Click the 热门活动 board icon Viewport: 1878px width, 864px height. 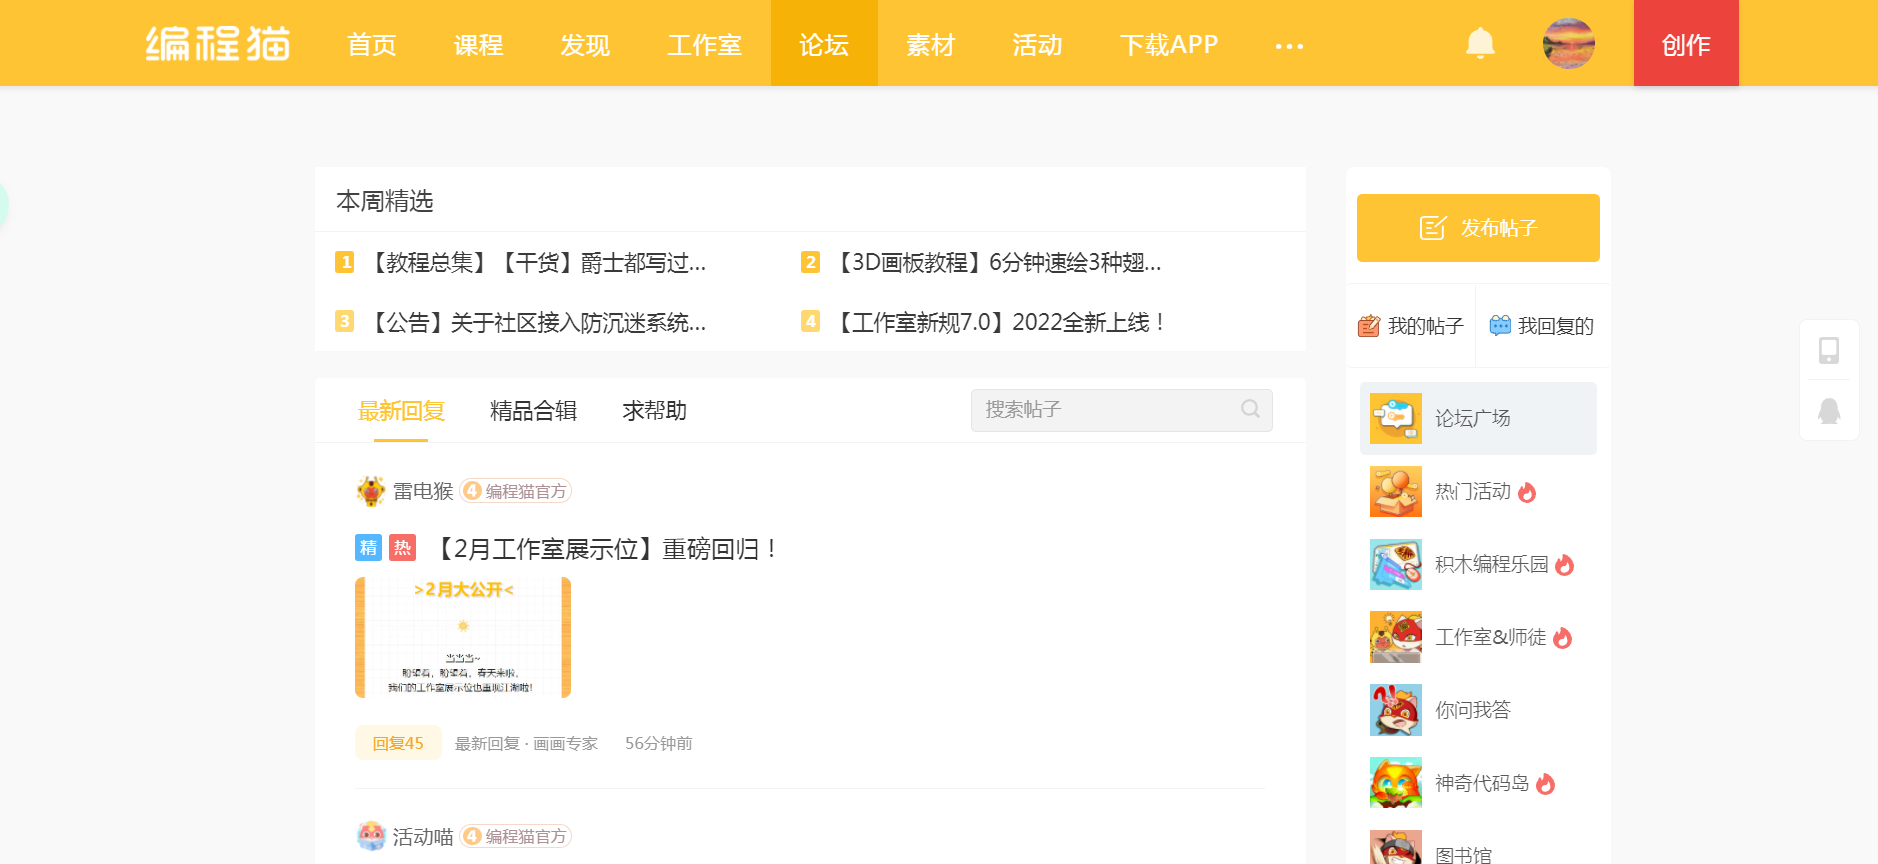coord(1396,491)
